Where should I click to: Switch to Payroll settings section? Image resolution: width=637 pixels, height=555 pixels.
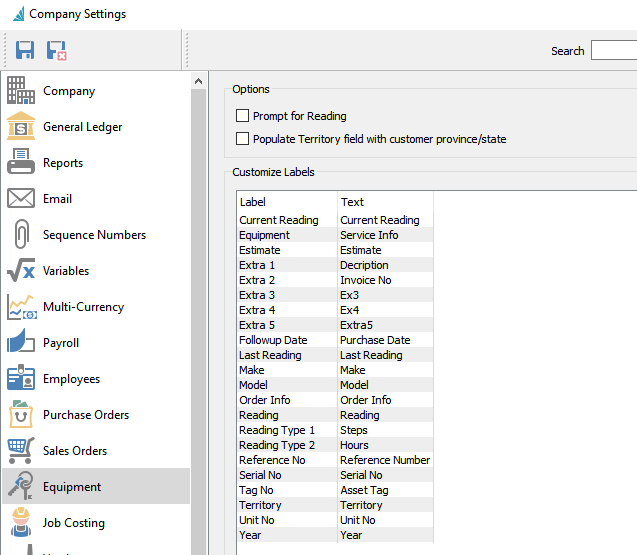coord(61,343)
